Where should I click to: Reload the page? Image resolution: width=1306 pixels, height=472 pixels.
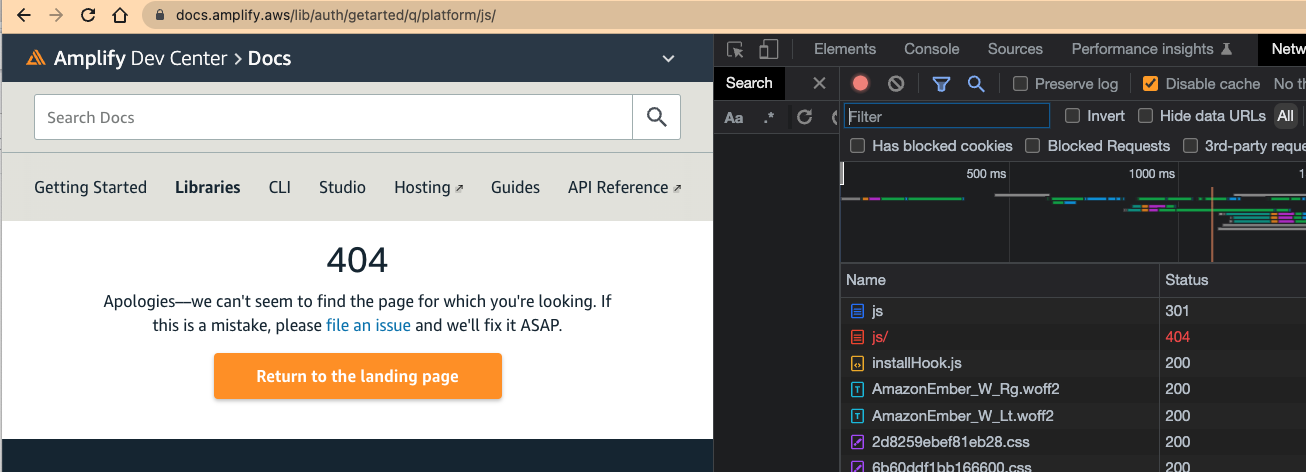(88, 15)
